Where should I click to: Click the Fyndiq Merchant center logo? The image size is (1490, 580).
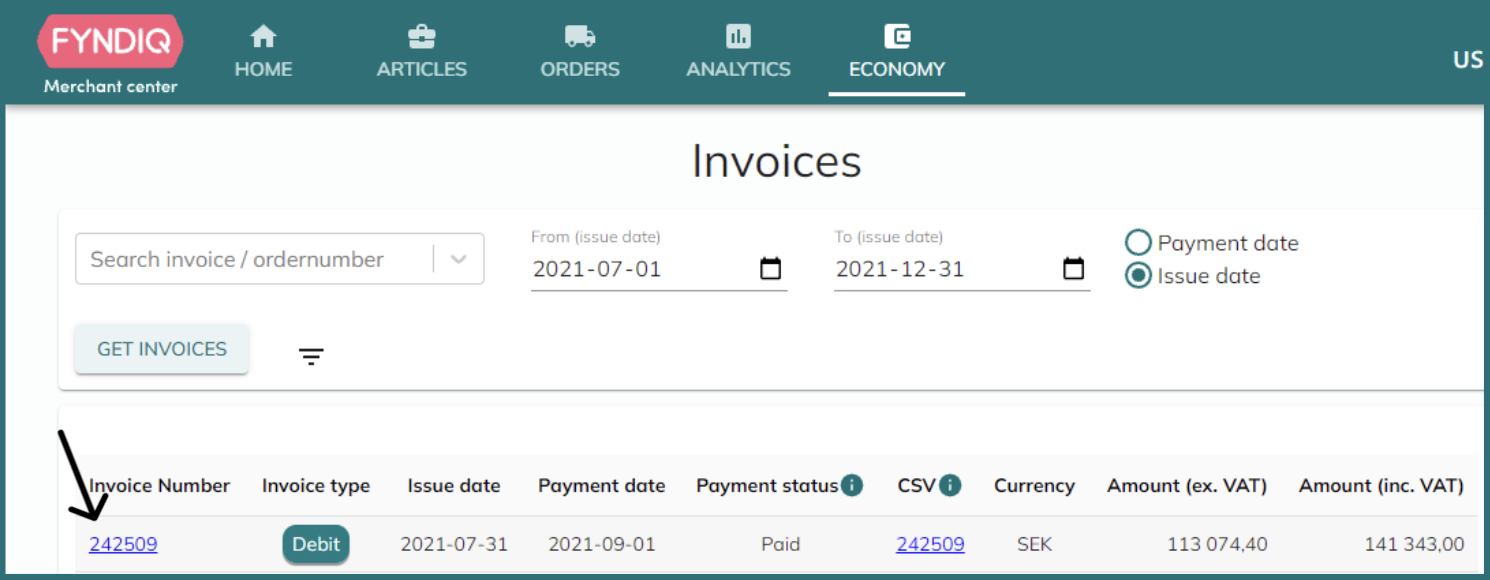(110, 55)
